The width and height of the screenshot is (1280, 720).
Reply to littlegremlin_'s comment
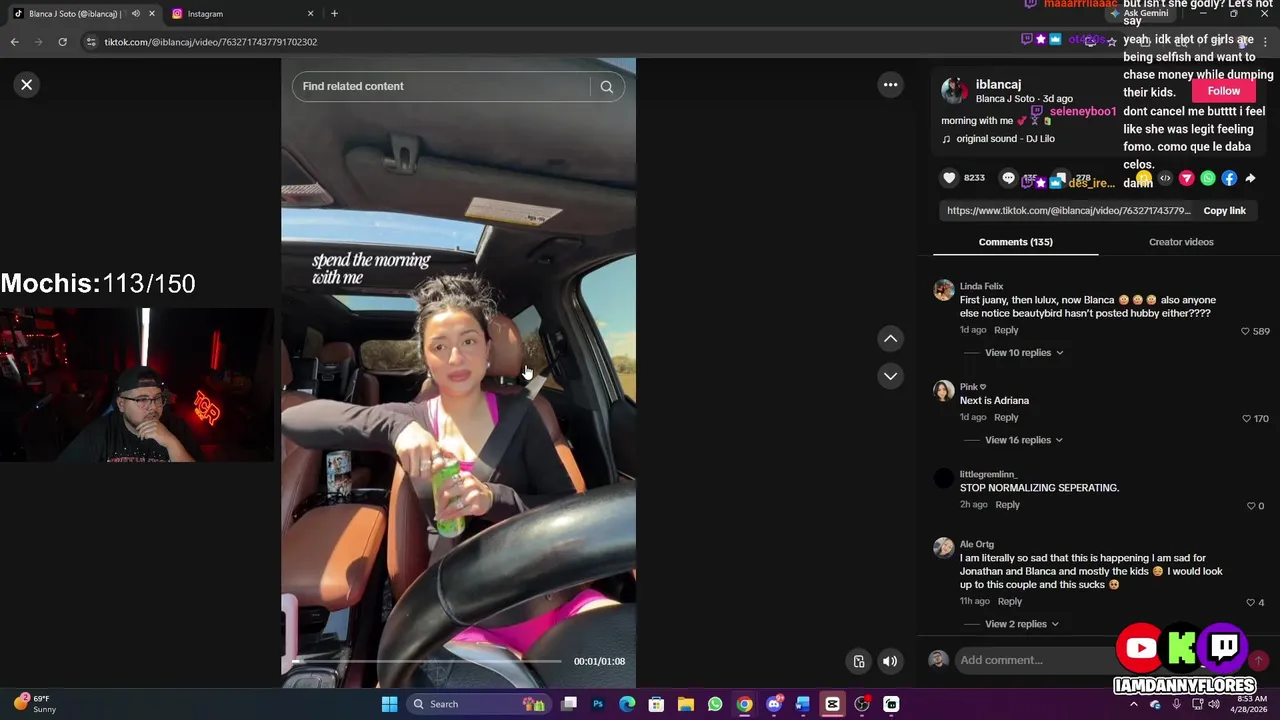pos(1007,505)
